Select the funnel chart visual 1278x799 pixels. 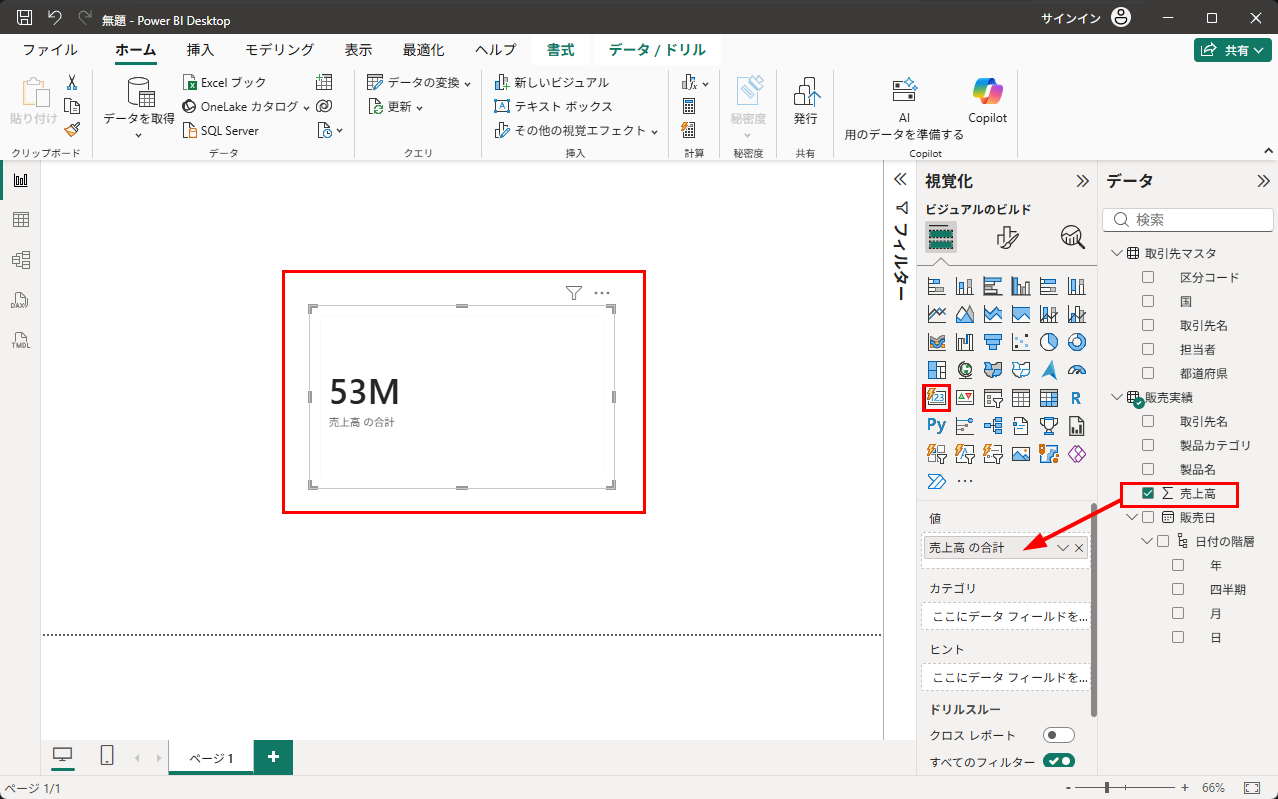(x=993, y=342)
